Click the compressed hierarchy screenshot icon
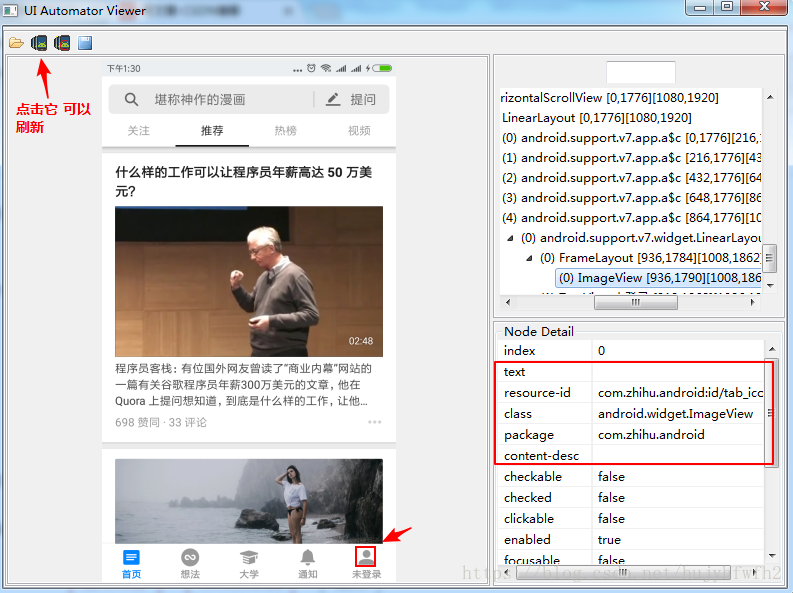The height and width of the screenshot is (593, 793). (x=62, y=43)
